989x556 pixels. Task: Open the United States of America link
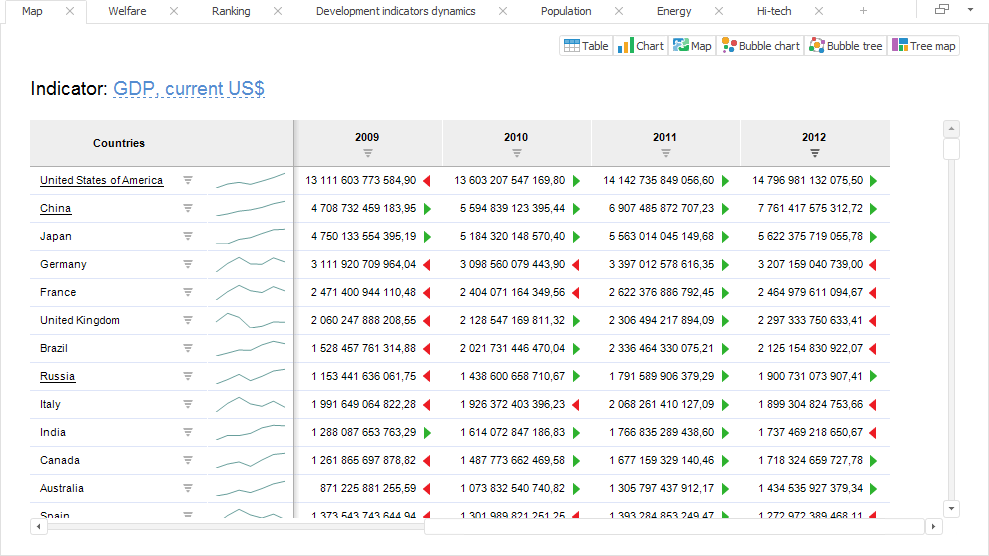pyautogui.click(x=101, y=181)
